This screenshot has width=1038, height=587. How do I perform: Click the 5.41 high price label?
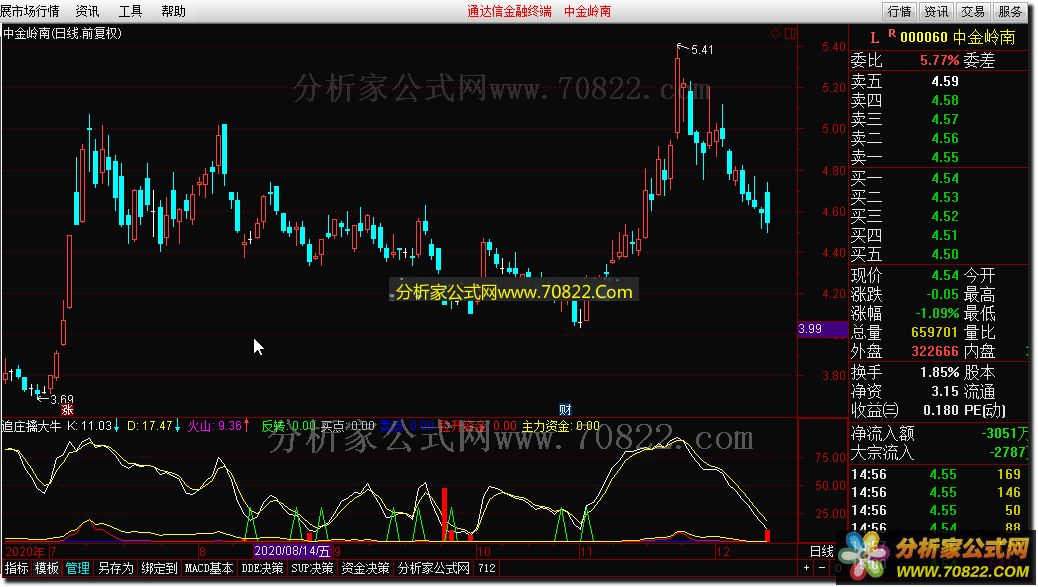coord(702,50)
